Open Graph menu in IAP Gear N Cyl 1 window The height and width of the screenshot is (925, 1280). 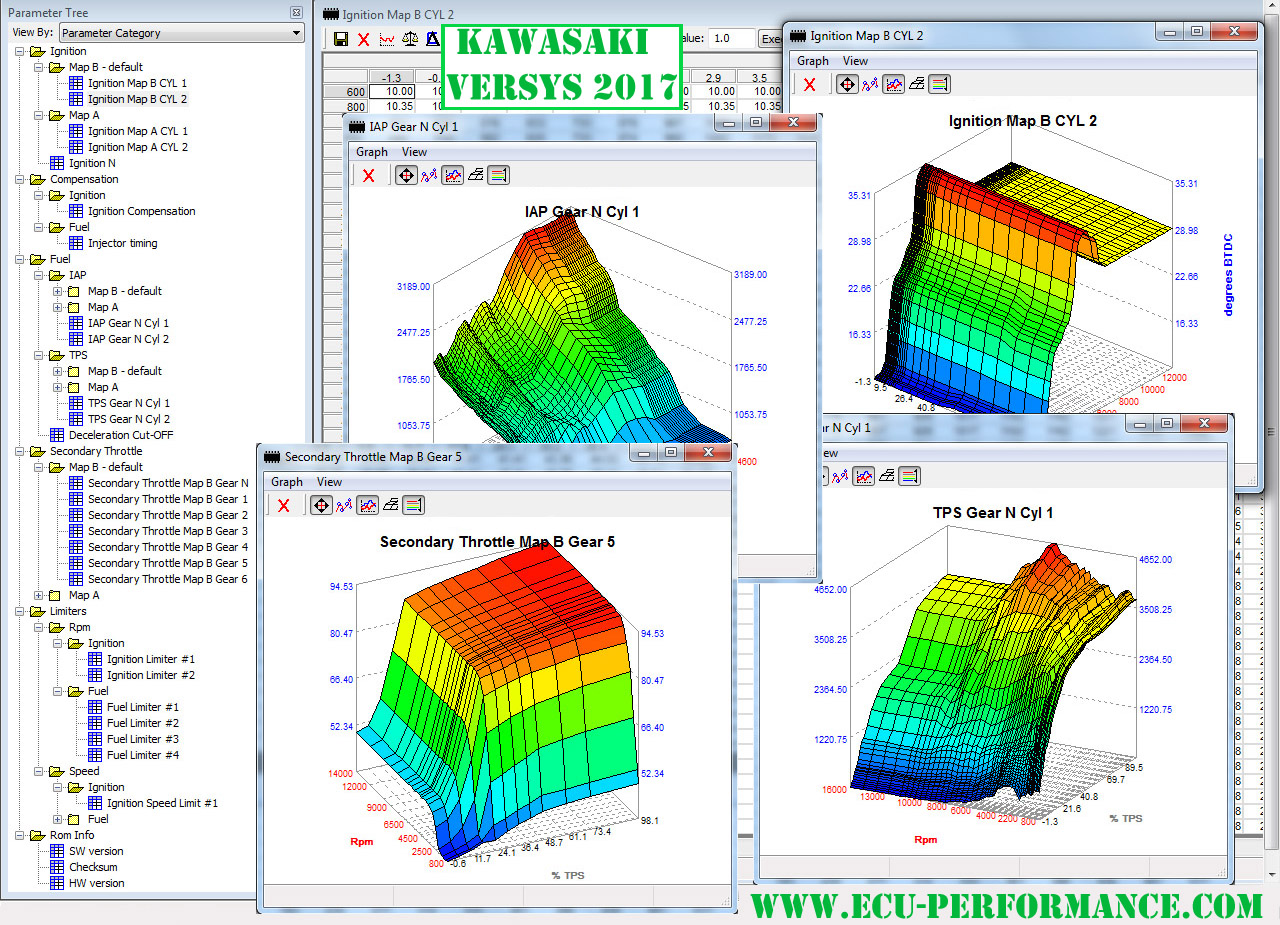point(372,152)
